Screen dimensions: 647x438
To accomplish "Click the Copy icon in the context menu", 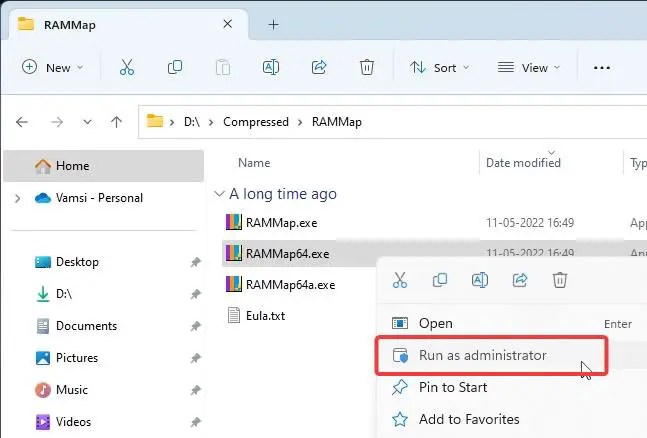I will tap(440, 280).
